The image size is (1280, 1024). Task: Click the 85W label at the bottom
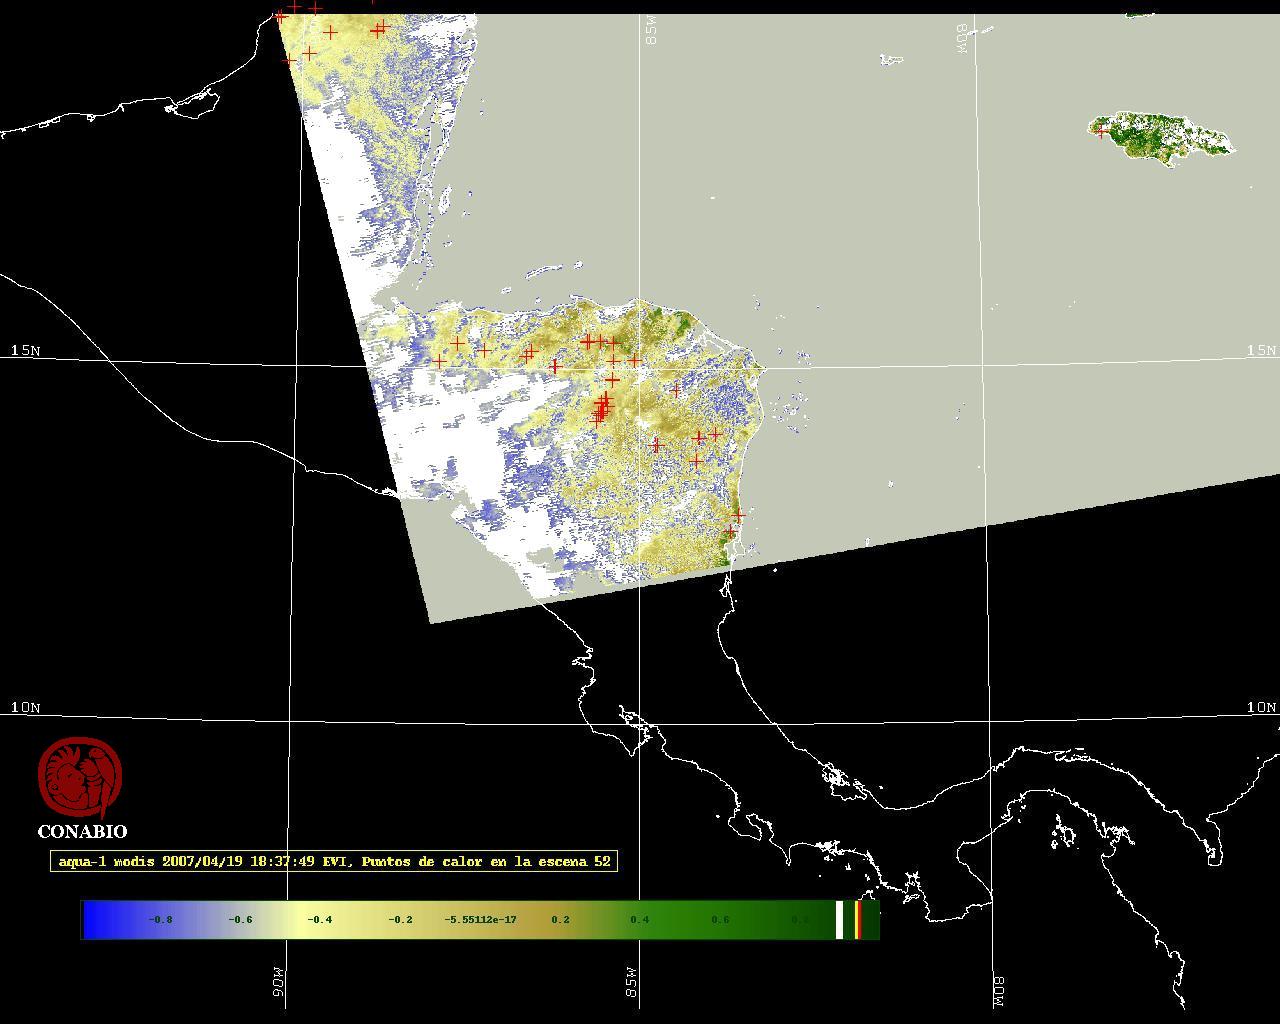(x=632, y=981)
